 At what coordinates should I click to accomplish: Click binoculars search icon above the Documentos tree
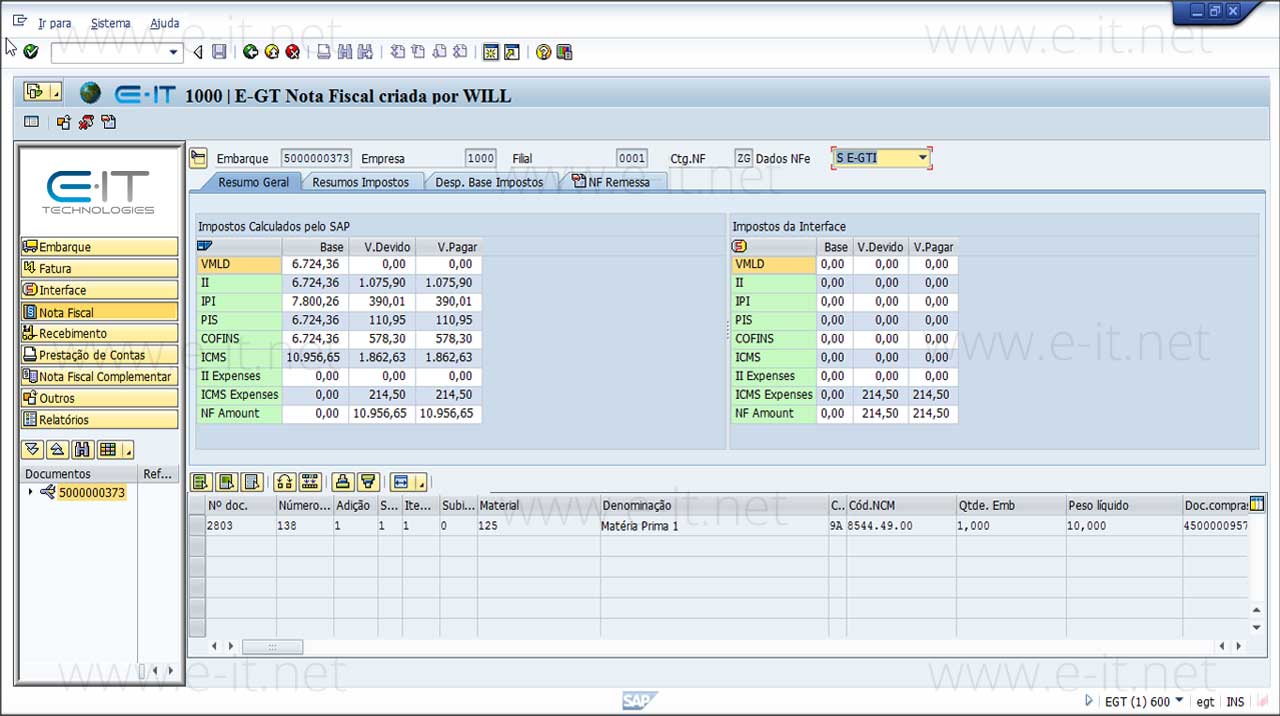[x=83, y=449]
